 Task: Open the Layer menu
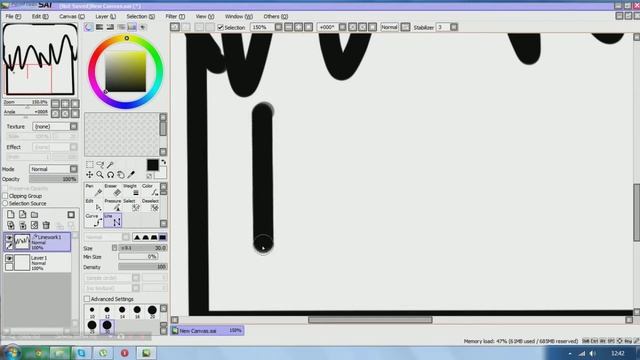(105, 16)
